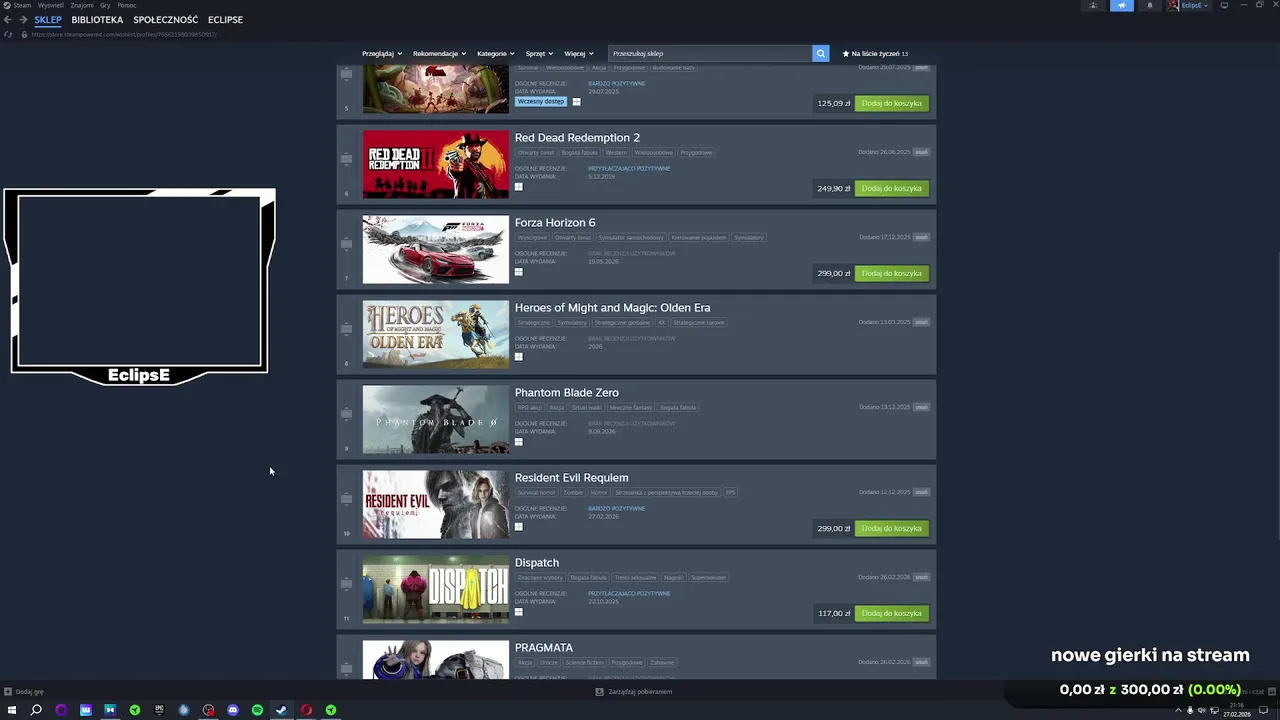Screen dimensions: 1280x720
Task: Go forward with the Steam forward arrow
Action: [x=23, y=19]
